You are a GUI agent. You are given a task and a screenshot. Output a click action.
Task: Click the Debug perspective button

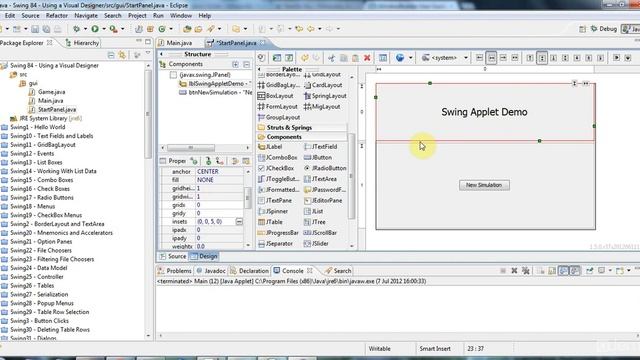603,29
